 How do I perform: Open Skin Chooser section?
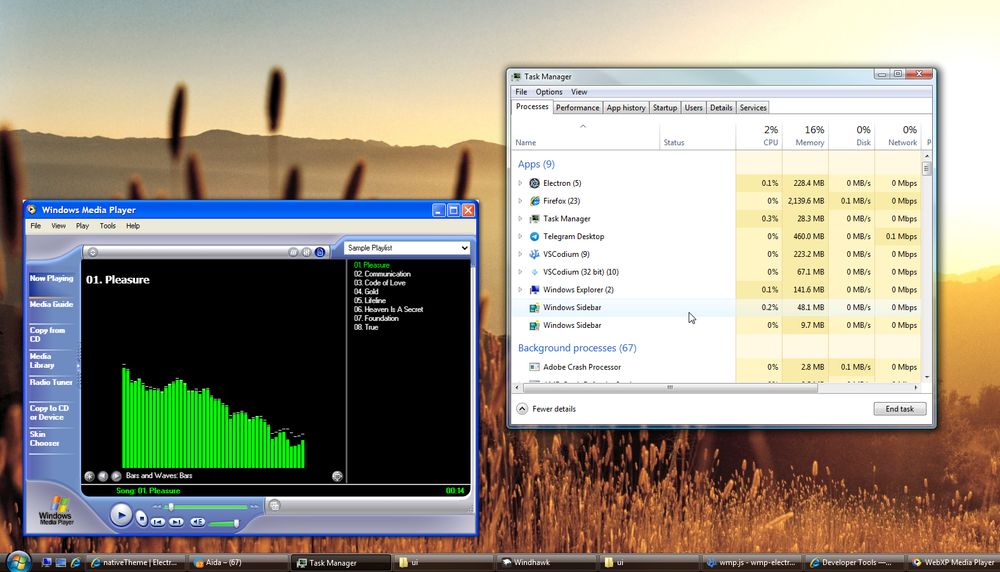(x=44, y=439)
